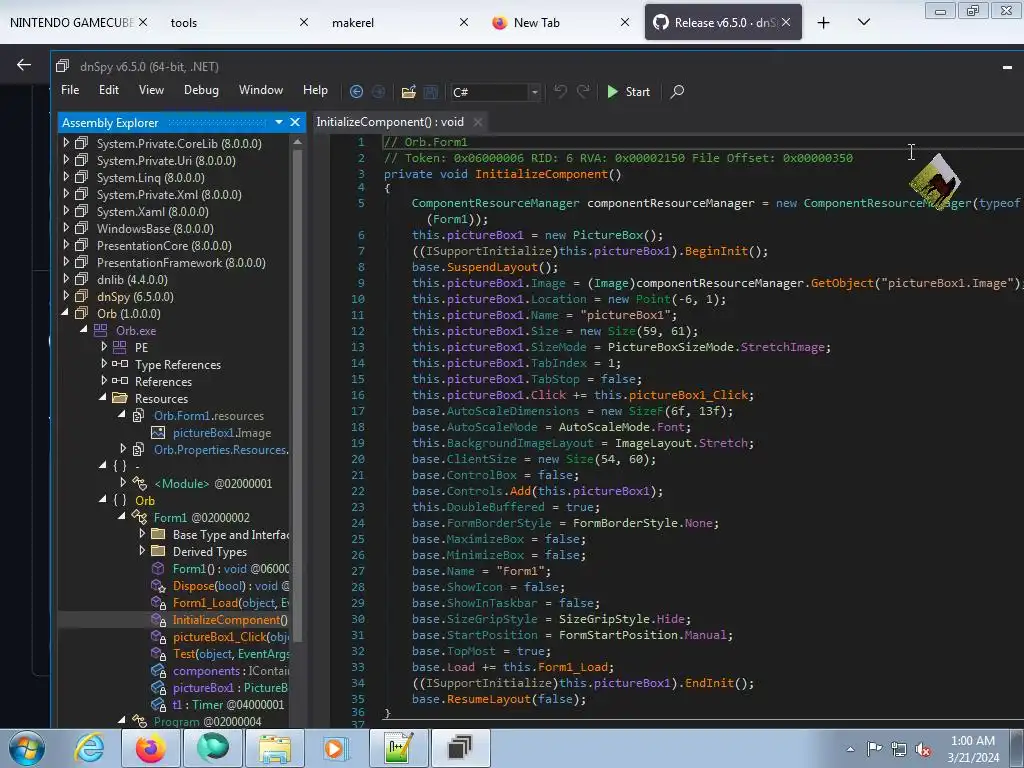1024x768 pixels.
Task: Expand the System.Linq assembly node
Action: pos(65,176)
